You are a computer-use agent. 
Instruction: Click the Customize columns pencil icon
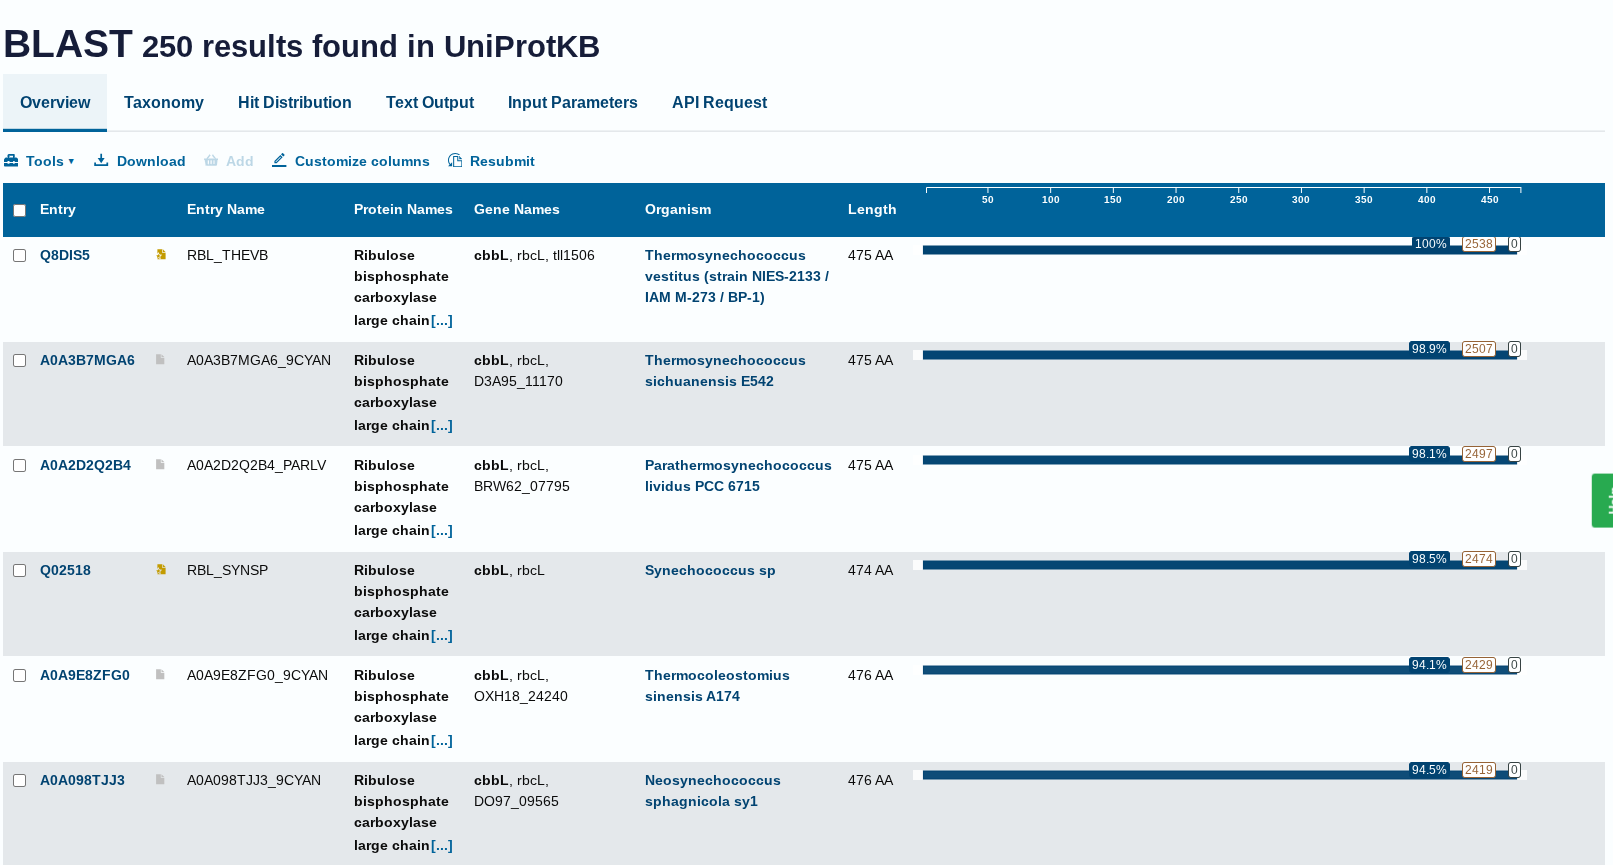279,160
